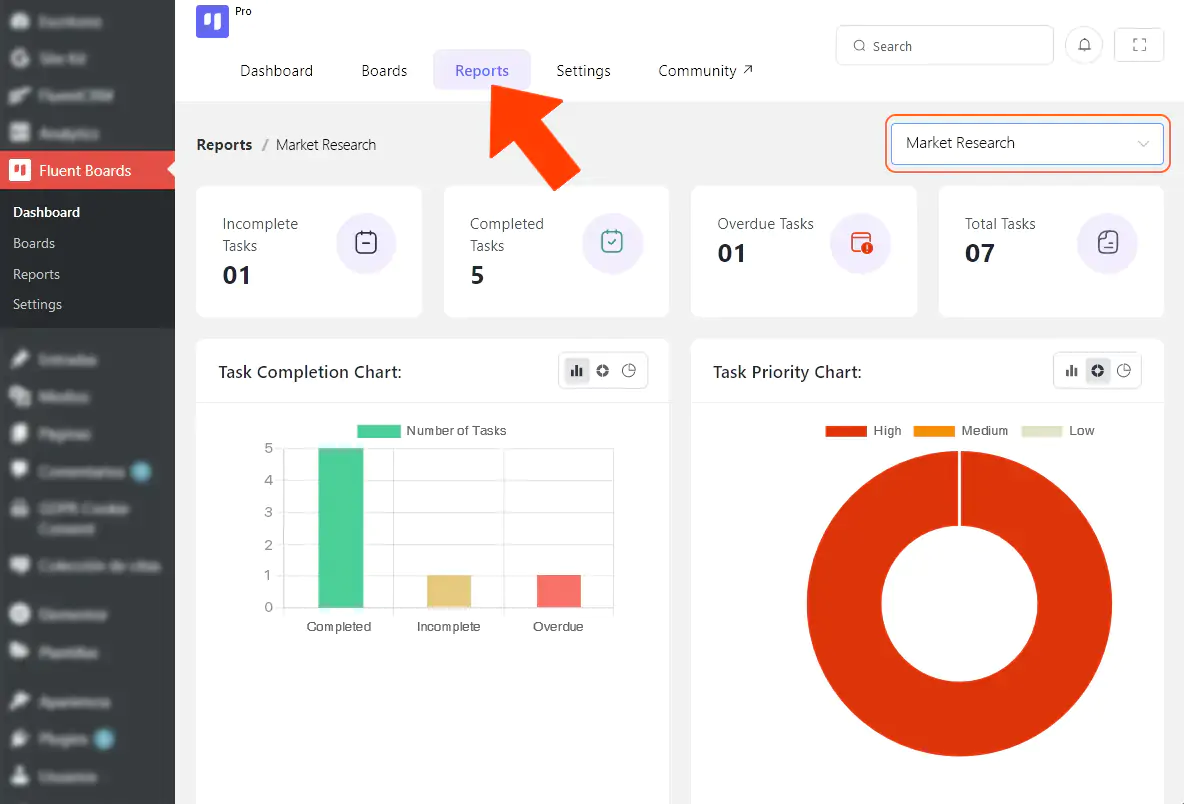Open the Market Research board dropdown
1184x804 pixels.
pyautogui.click(x=1010, y=143)
